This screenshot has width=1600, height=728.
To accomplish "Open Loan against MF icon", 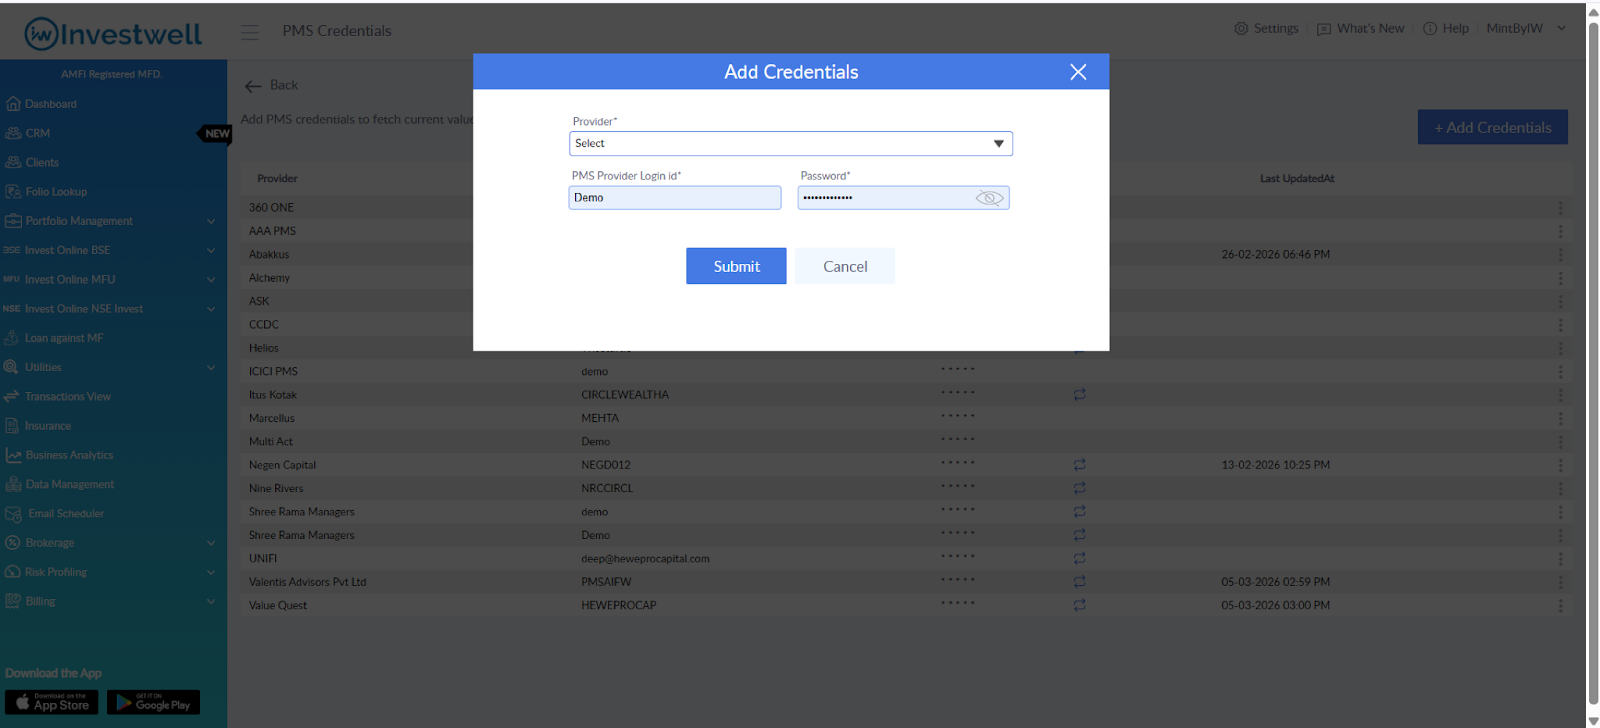I will point(12,338).
